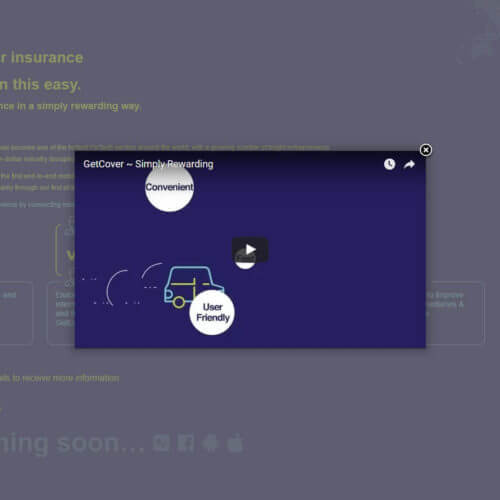This screenshot has width=500, height=500.
Task: Click the Convenient bubble in the video
Action: (x=169, y=187)
